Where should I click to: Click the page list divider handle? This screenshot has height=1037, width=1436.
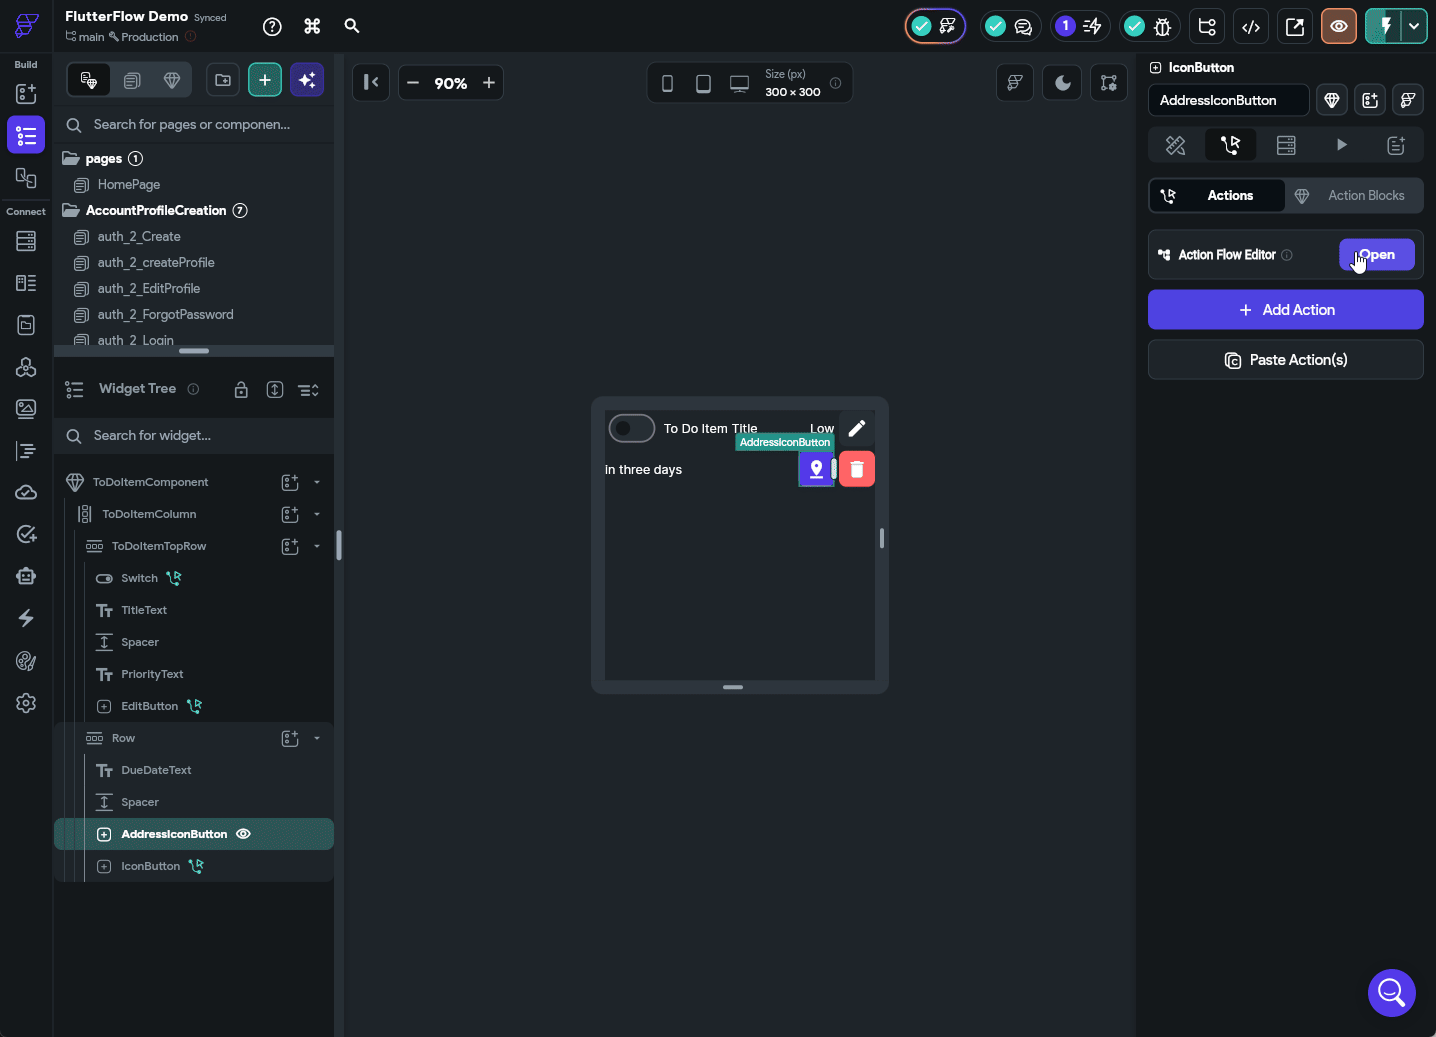194,351
